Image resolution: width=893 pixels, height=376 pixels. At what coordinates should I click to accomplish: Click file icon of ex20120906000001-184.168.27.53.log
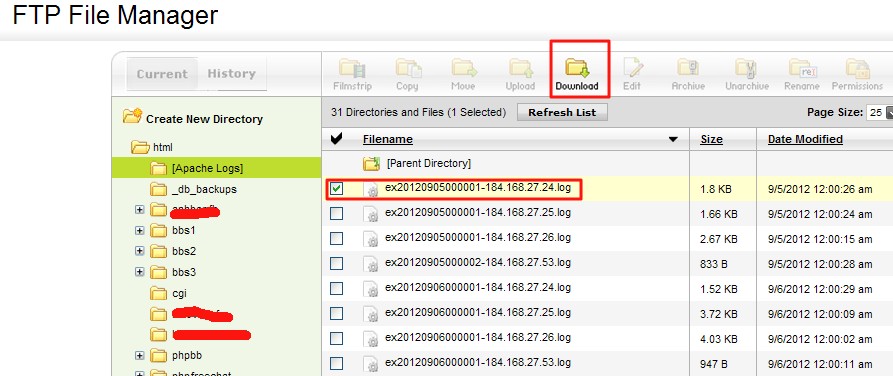coord(371,364)
